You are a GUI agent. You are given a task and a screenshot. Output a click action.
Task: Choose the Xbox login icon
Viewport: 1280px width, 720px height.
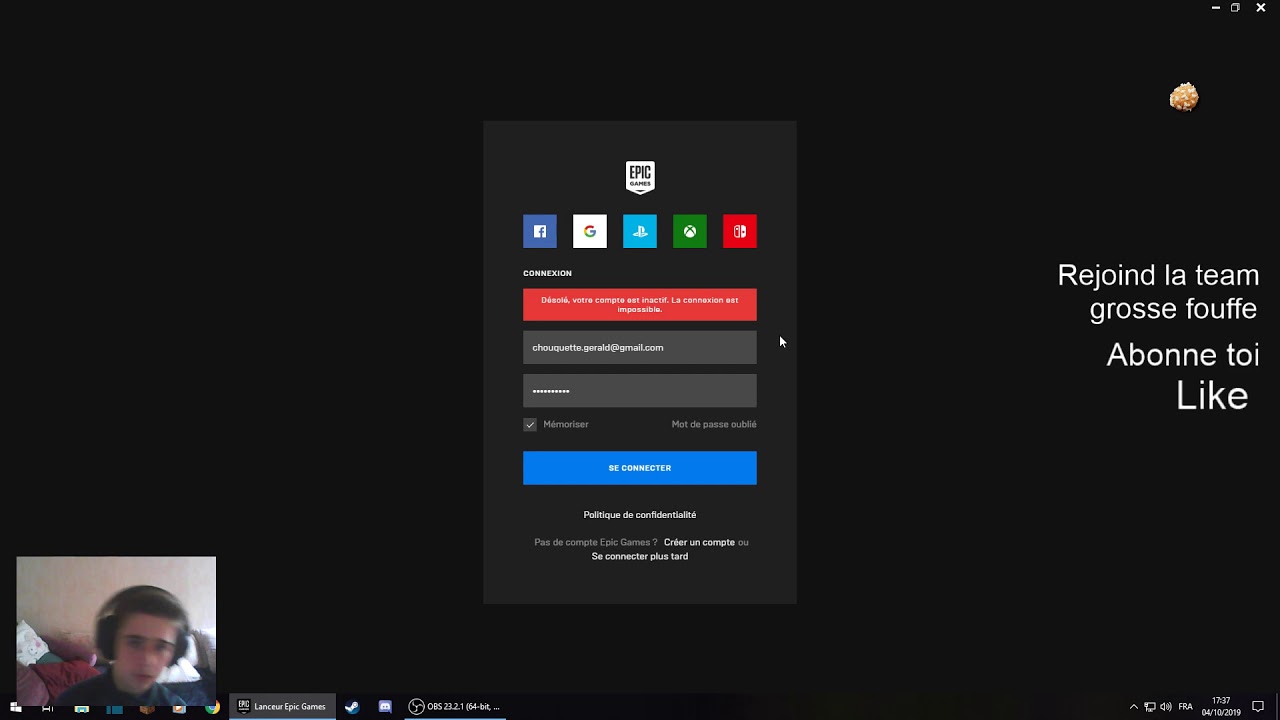[x=690, y=231]
